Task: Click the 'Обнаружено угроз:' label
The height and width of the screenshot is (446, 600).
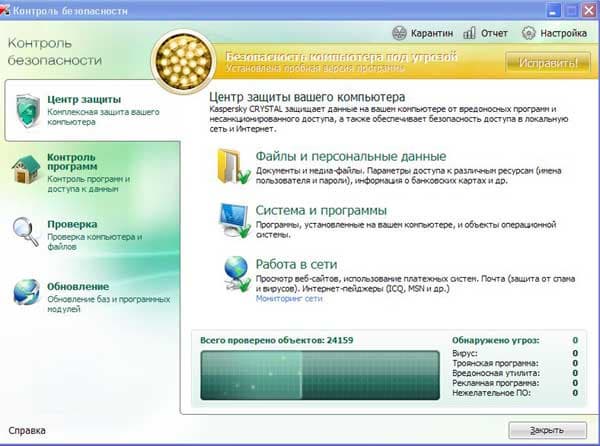Action: click(496, 340)
